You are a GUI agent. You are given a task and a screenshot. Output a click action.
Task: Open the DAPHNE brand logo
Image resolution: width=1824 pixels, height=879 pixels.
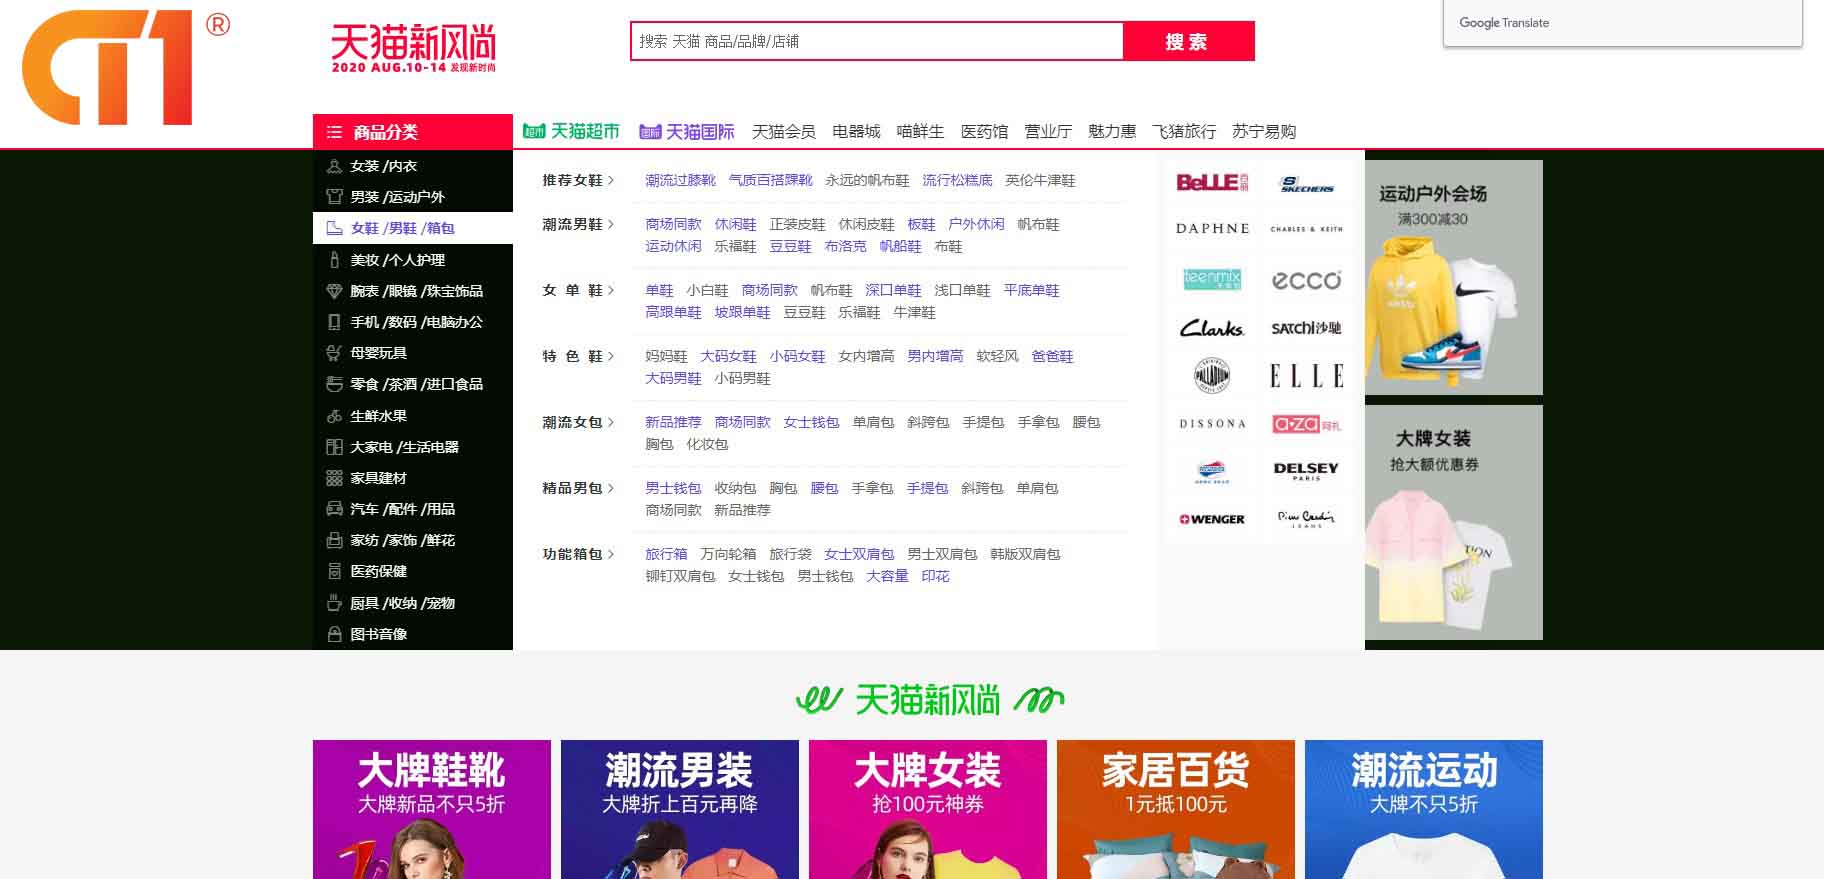(x=1212, y=228)
